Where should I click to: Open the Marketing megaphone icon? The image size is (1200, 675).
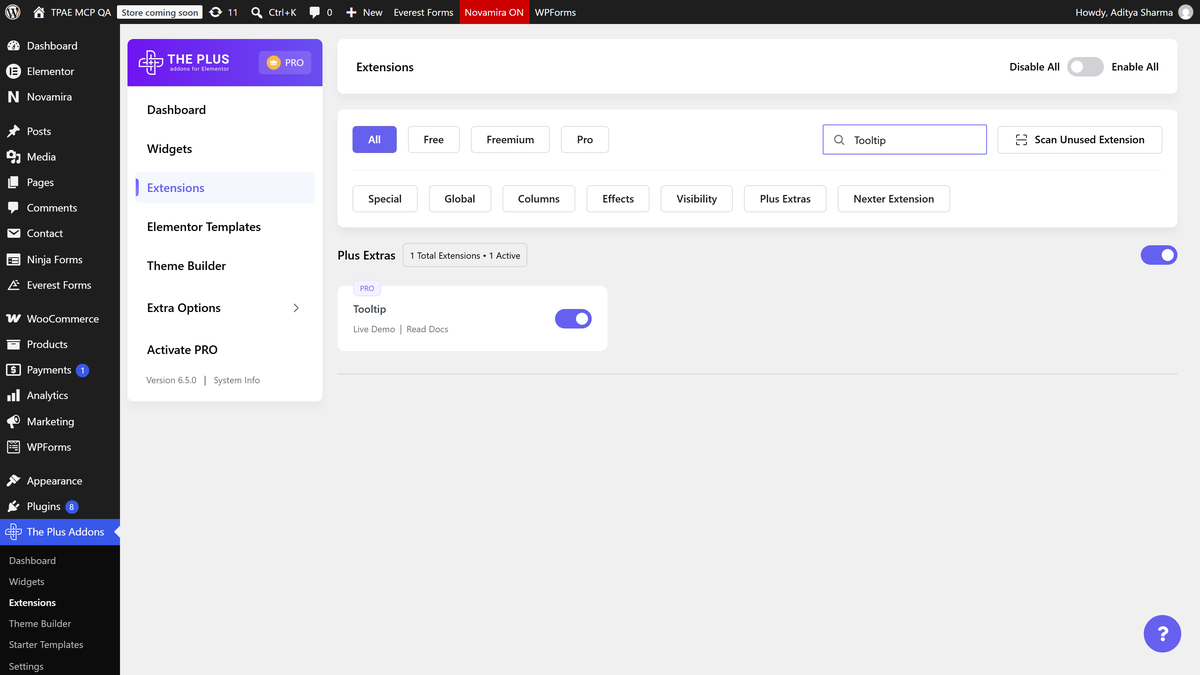pos(14,422)
